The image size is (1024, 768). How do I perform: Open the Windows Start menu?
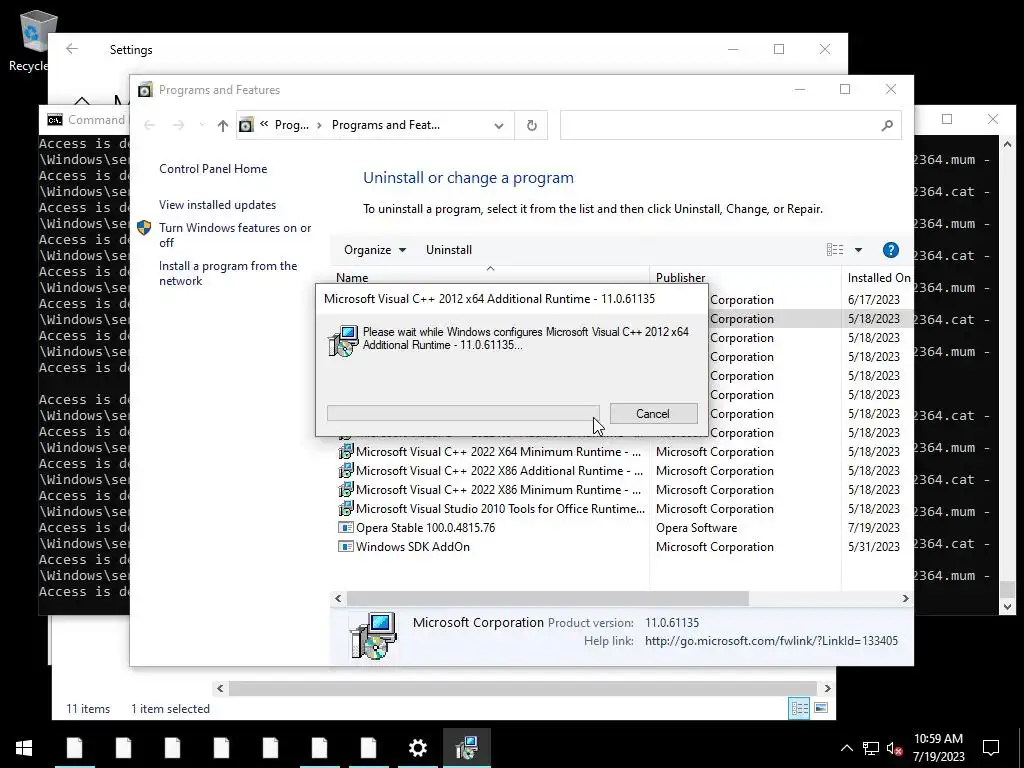(24, 748)
